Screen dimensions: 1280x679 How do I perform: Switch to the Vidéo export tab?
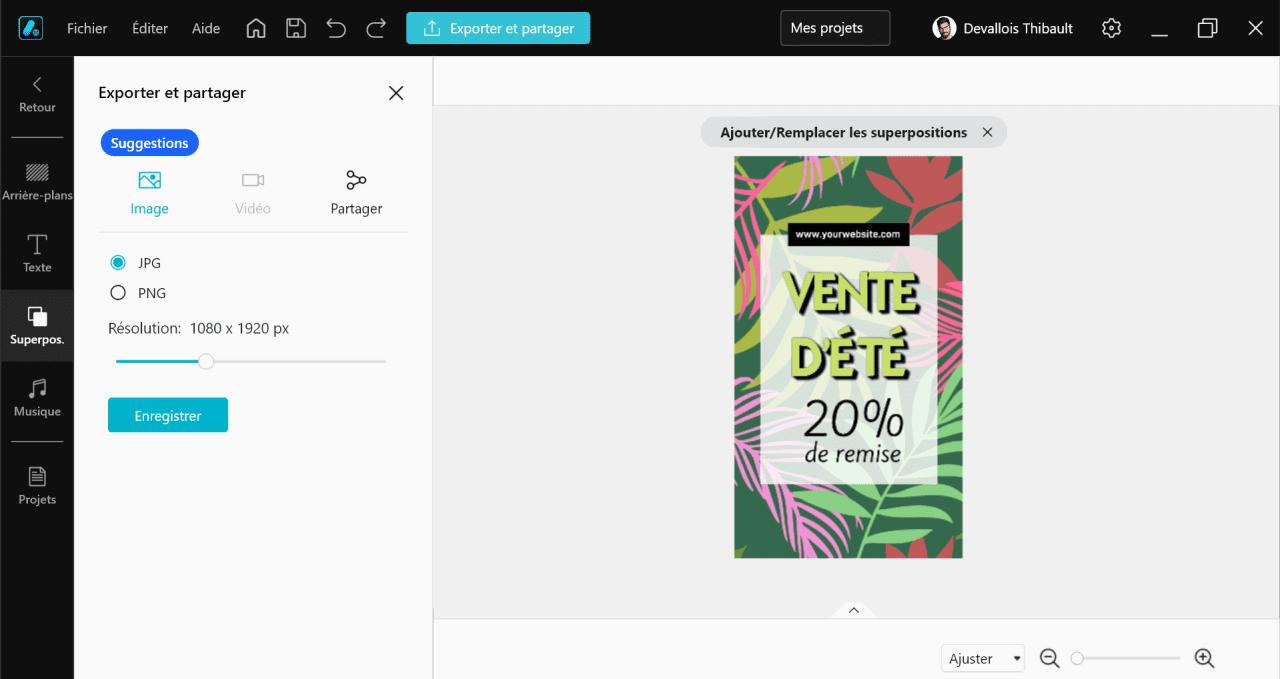pos(252,190)
